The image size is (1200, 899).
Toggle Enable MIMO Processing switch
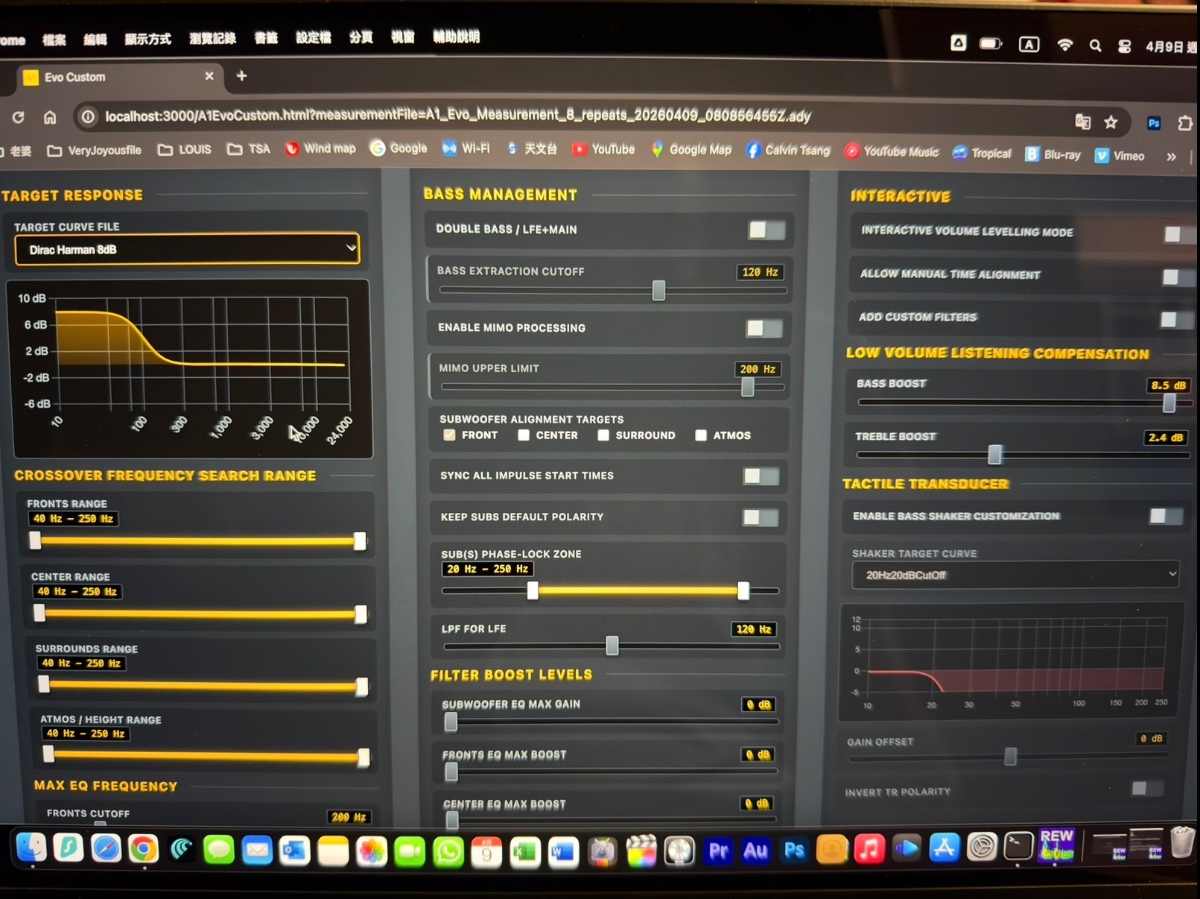click(764, 328)
